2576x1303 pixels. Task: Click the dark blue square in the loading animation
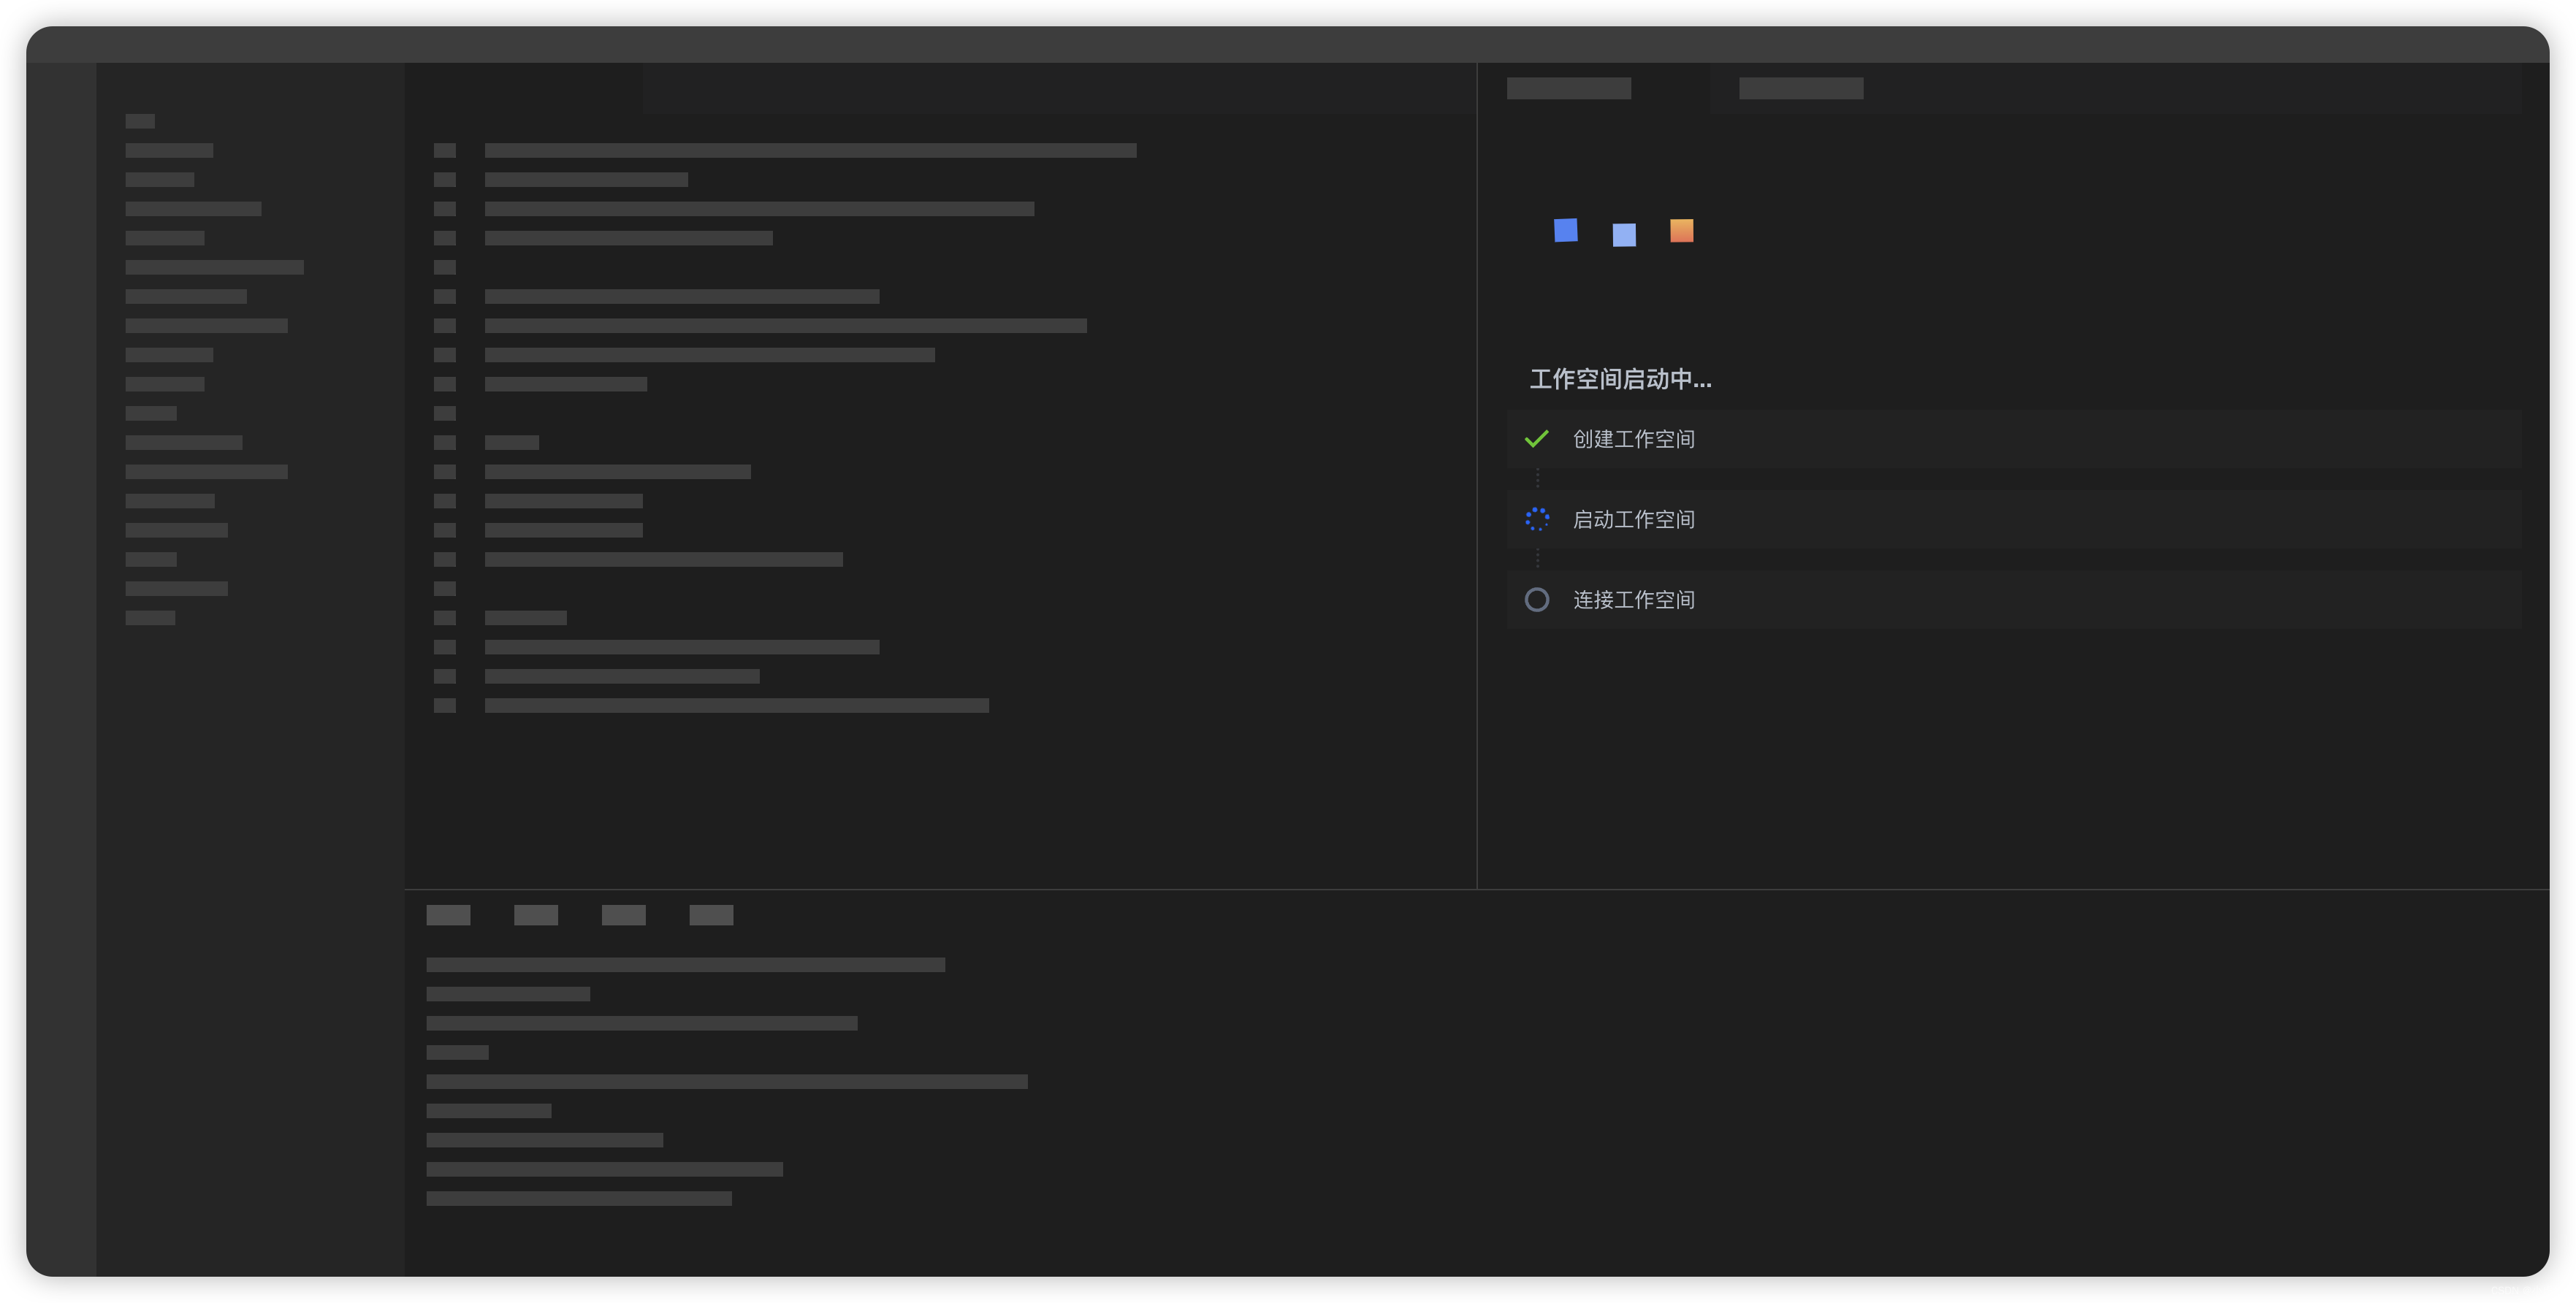click(x=1566, y=230)
